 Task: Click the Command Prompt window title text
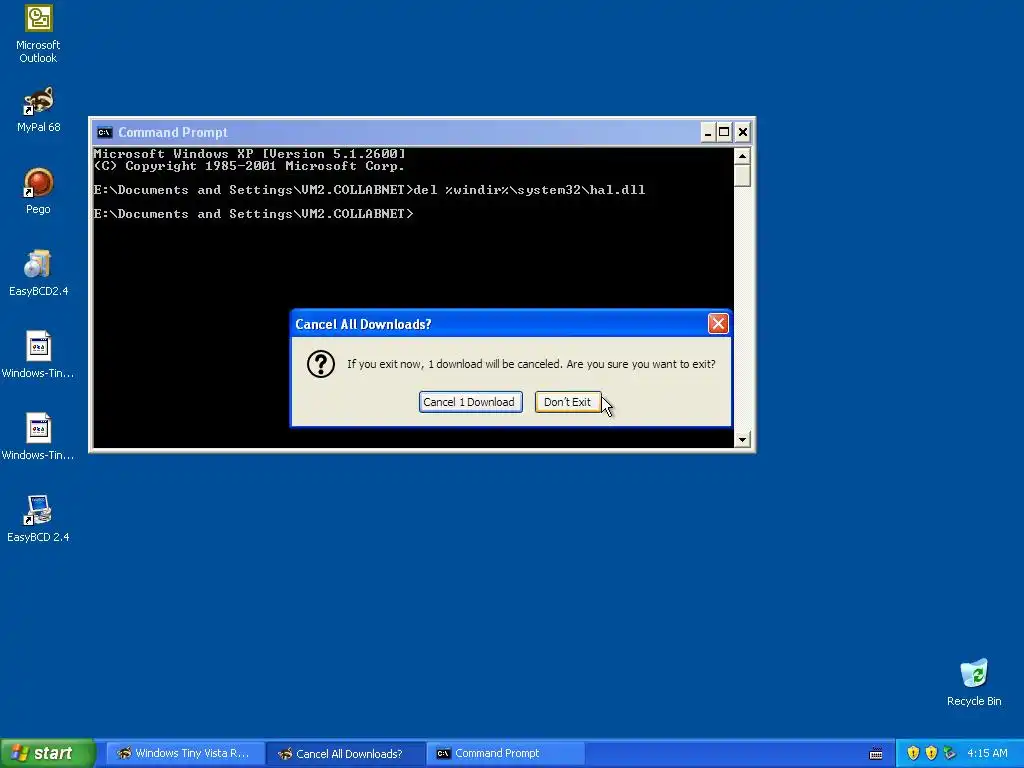172,133
